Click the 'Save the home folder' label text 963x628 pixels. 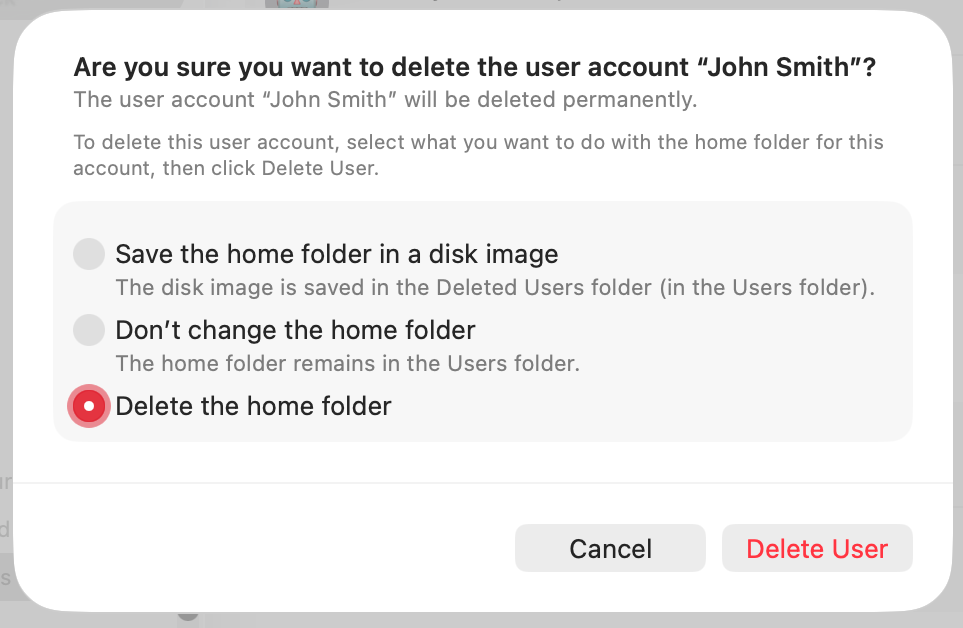[337, 254]
